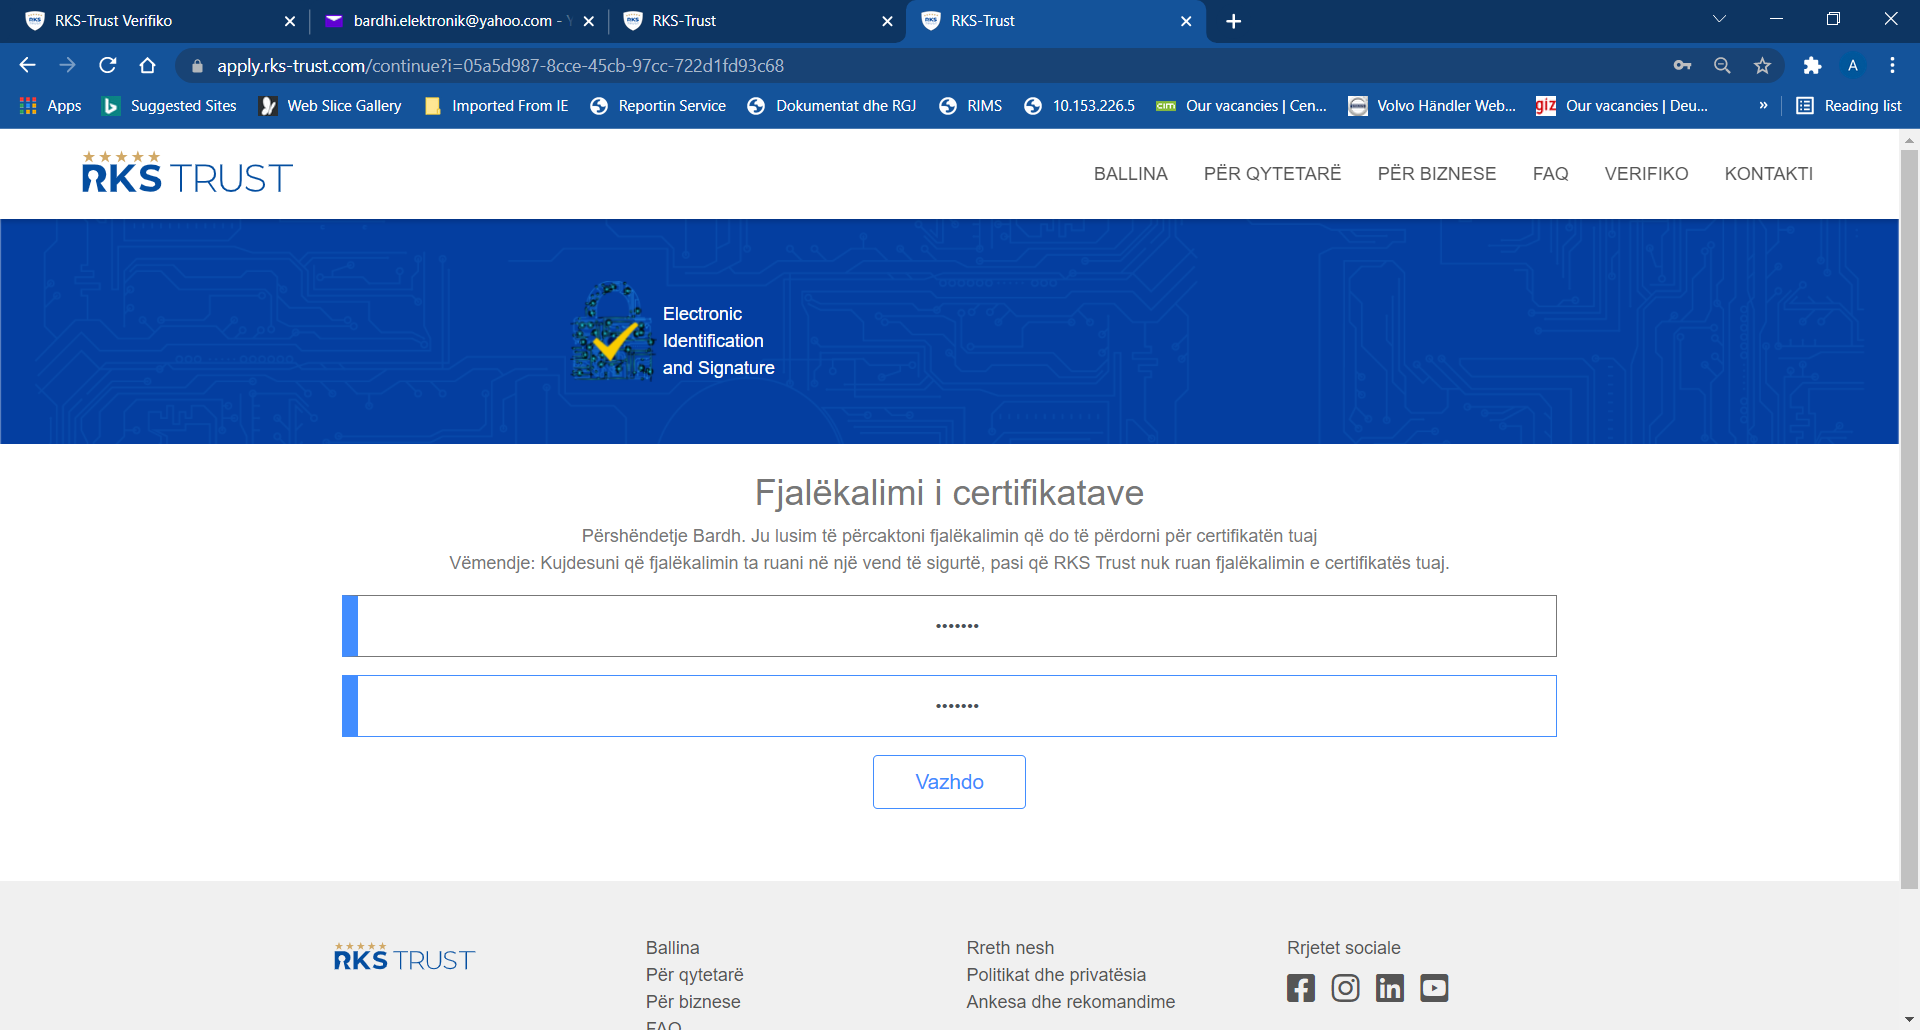Open Suggested Sites bookmark

tap(170, 106)
